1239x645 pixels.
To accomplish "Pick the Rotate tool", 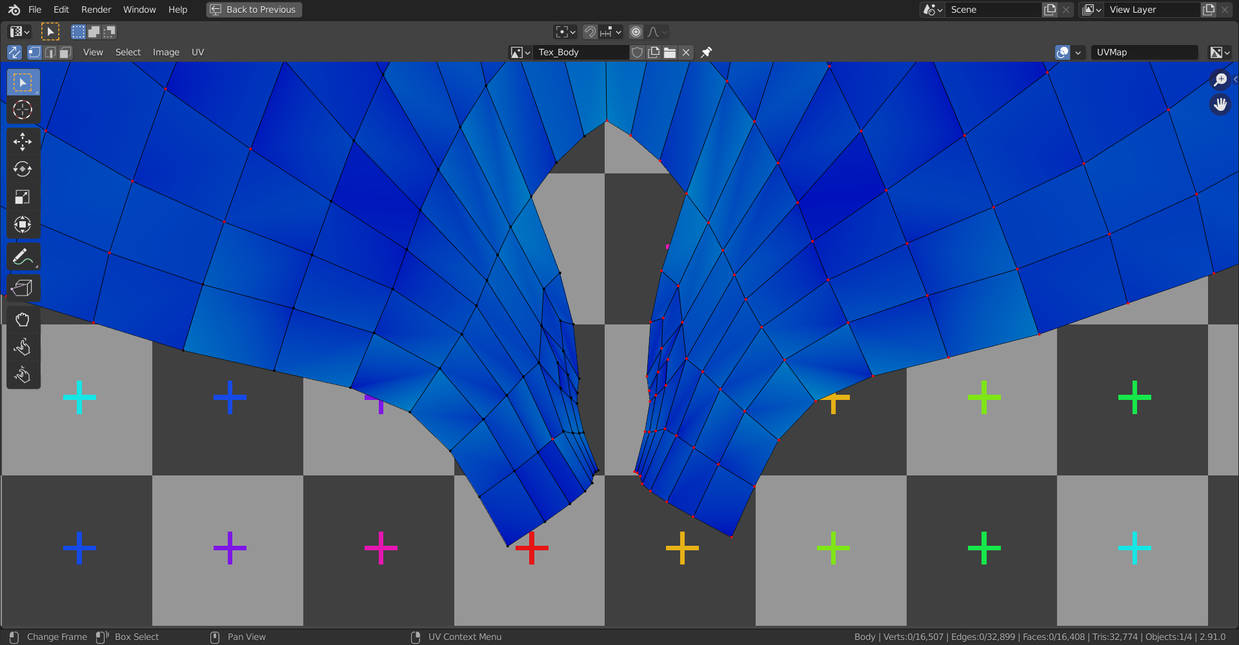I will 22,170.
